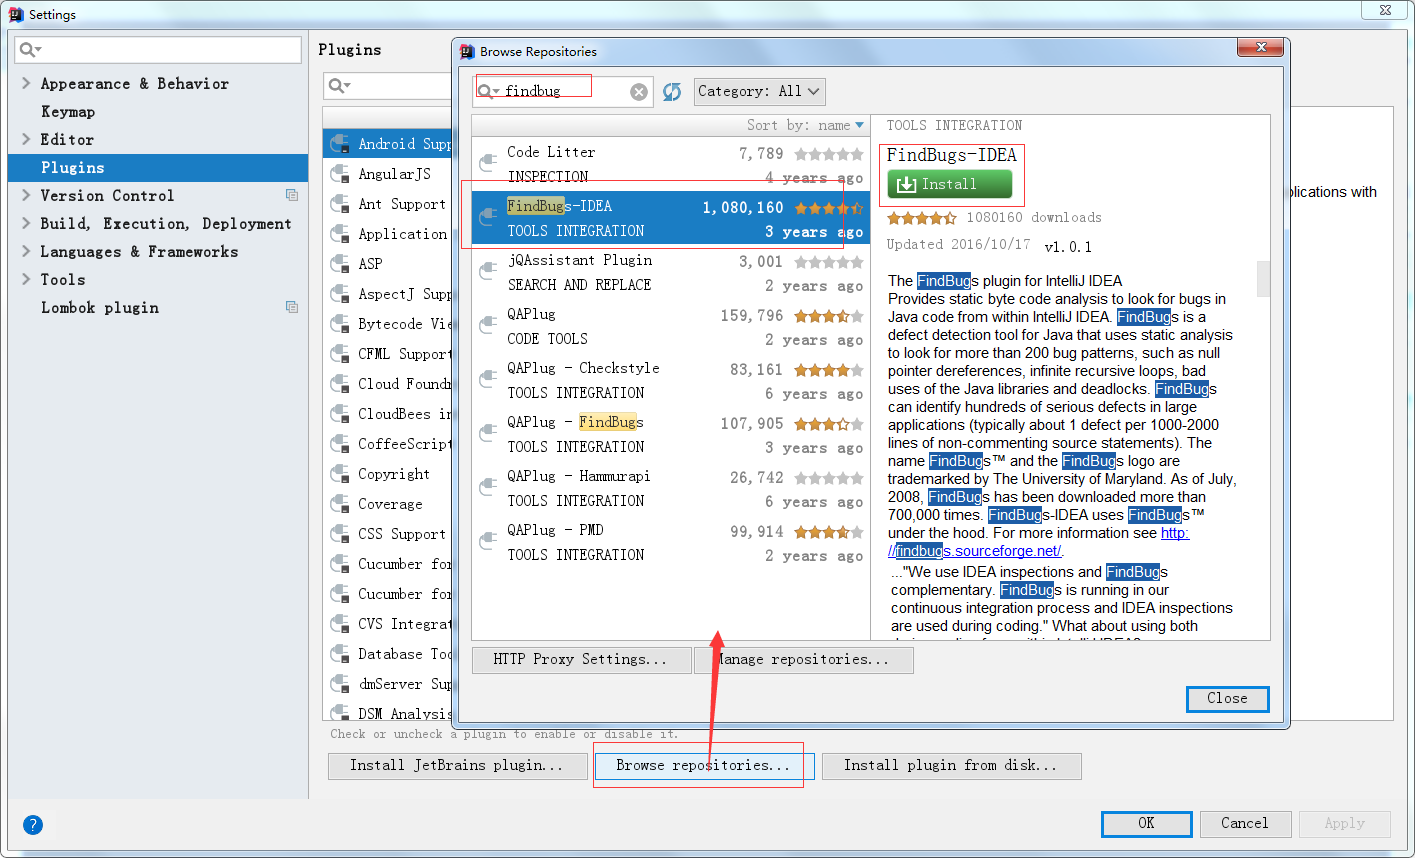Open search history dropdown in findbug field
1415x858 pixels.
488,91
